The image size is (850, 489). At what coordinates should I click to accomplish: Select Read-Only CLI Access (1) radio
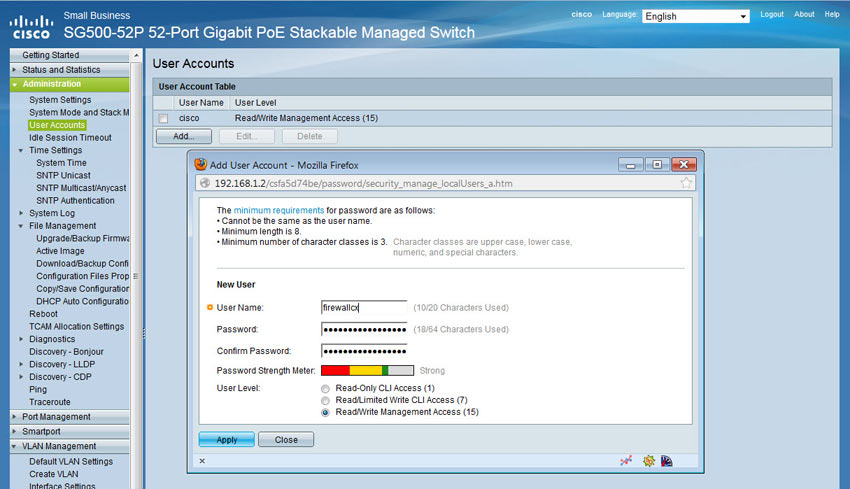click(x=325, y=389)
